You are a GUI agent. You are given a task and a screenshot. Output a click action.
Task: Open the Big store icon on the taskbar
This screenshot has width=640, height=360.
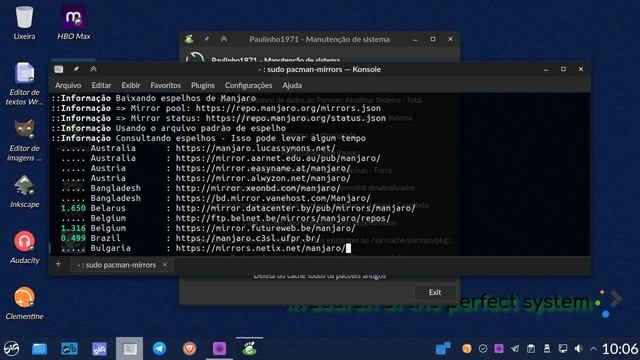point(99,349)
